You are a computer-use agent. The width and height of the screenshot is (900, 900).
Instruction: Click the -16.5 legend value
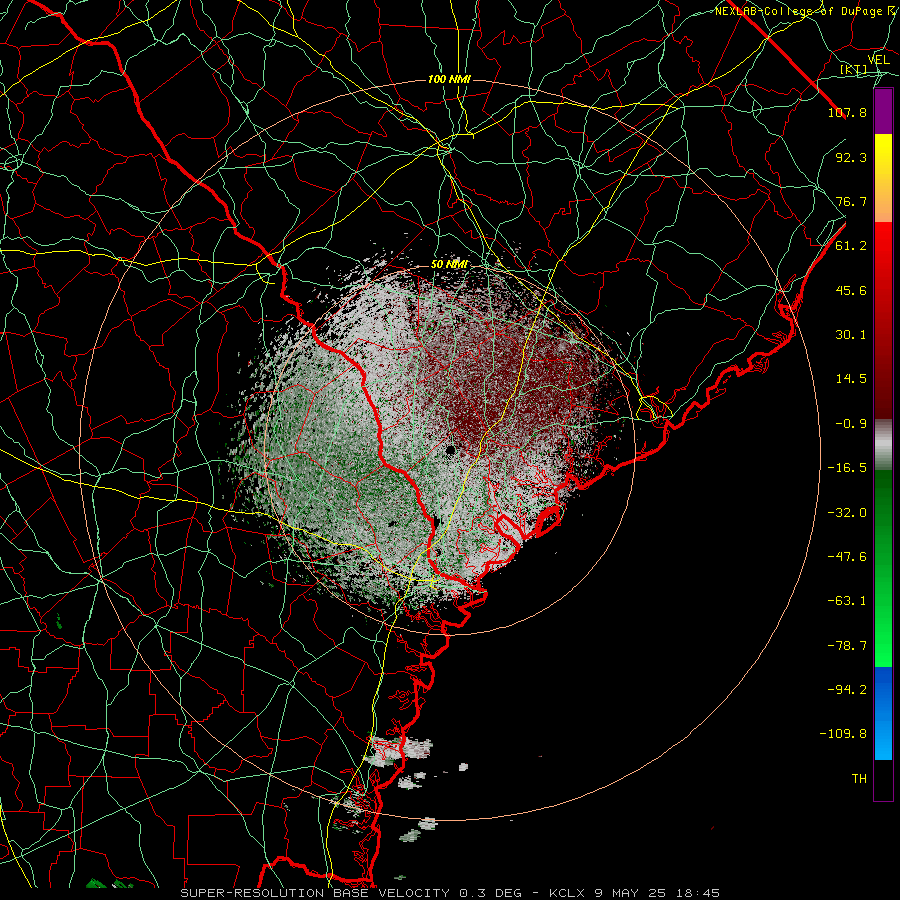[x=847, y=468]
